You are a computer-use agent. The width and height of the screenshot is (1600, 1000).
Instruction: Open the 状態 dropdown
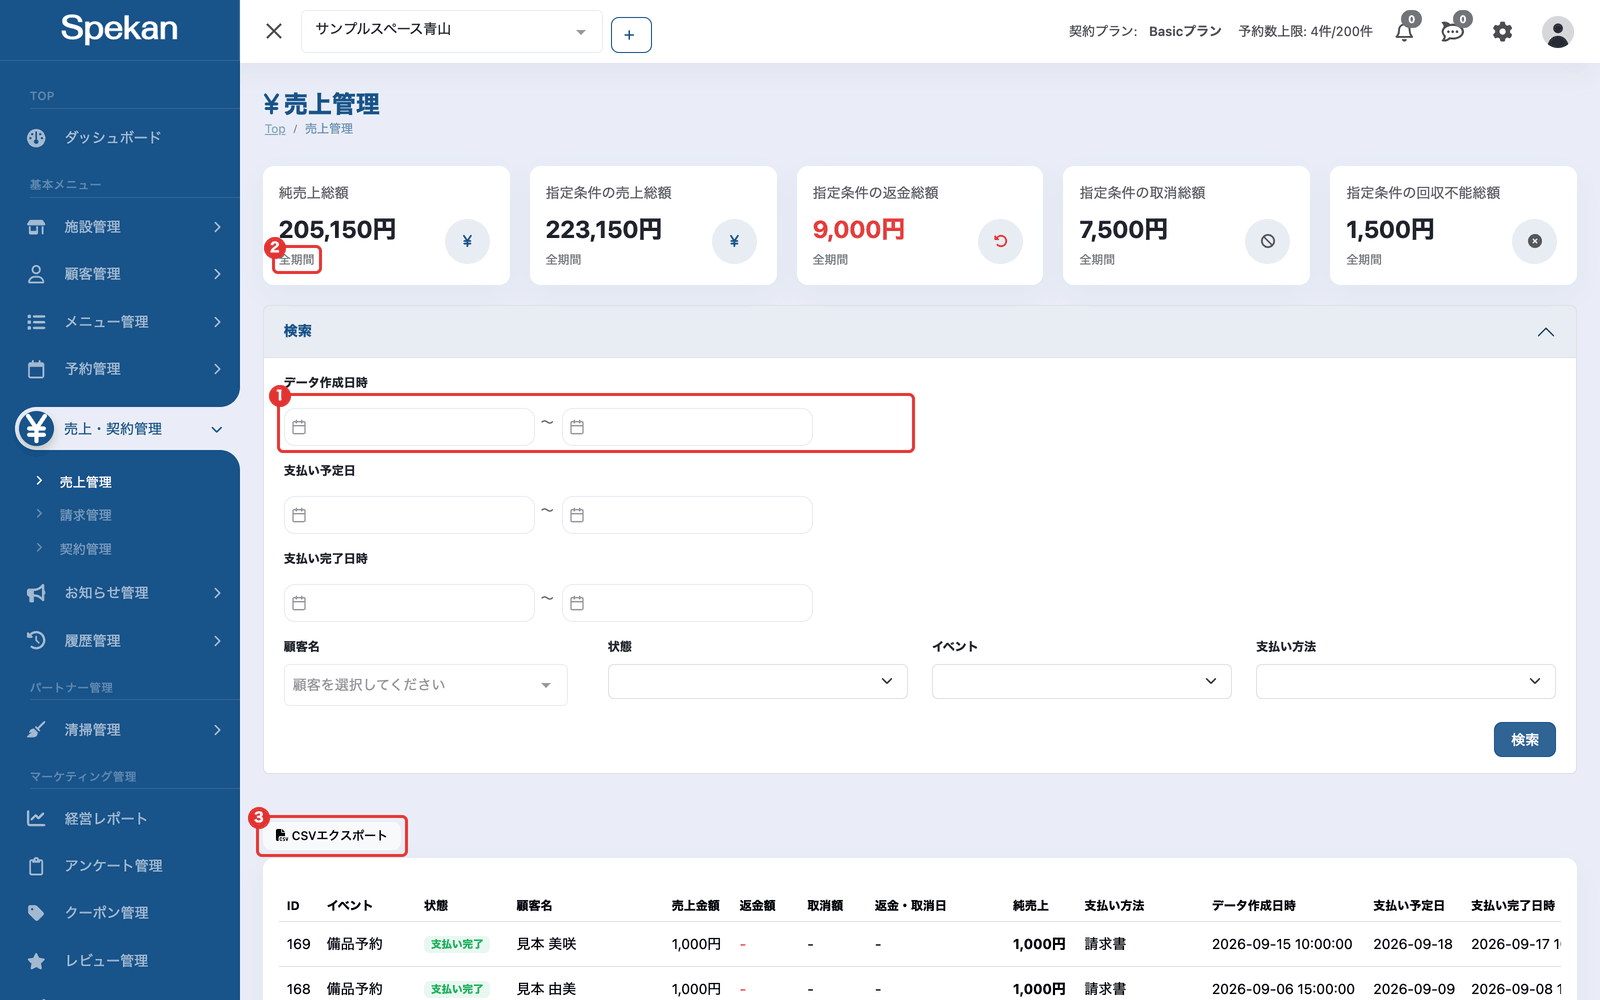point(757,681)
